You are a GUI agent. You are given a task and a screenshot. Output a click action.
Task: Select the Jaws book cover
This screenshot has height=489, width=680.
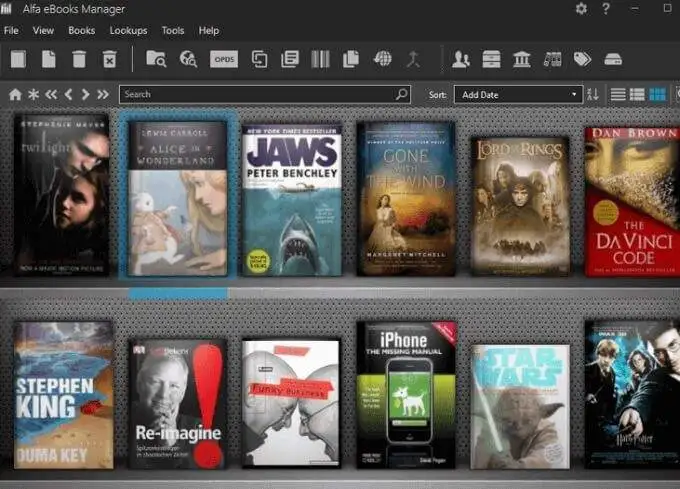pos(292,201)
